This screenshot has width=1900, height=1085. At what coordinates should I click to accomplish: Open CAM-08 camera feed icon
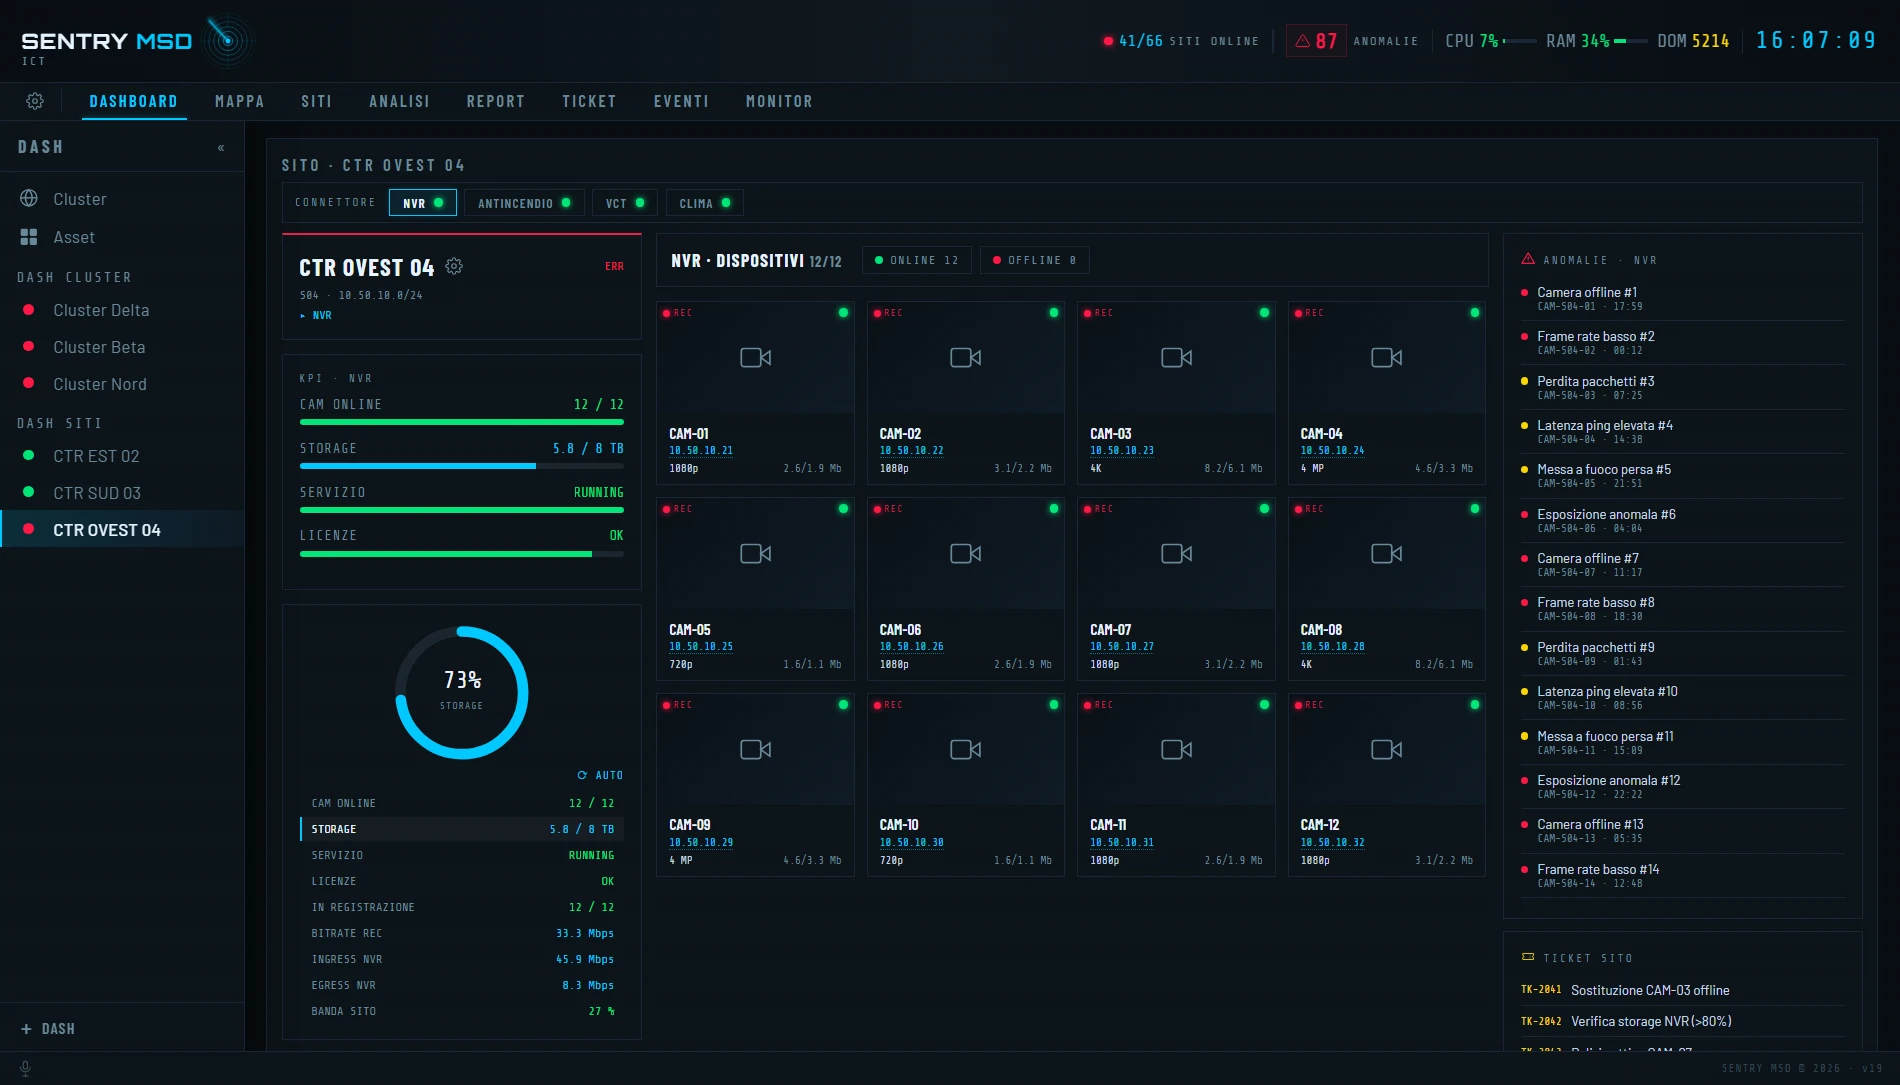(1386, 553)
